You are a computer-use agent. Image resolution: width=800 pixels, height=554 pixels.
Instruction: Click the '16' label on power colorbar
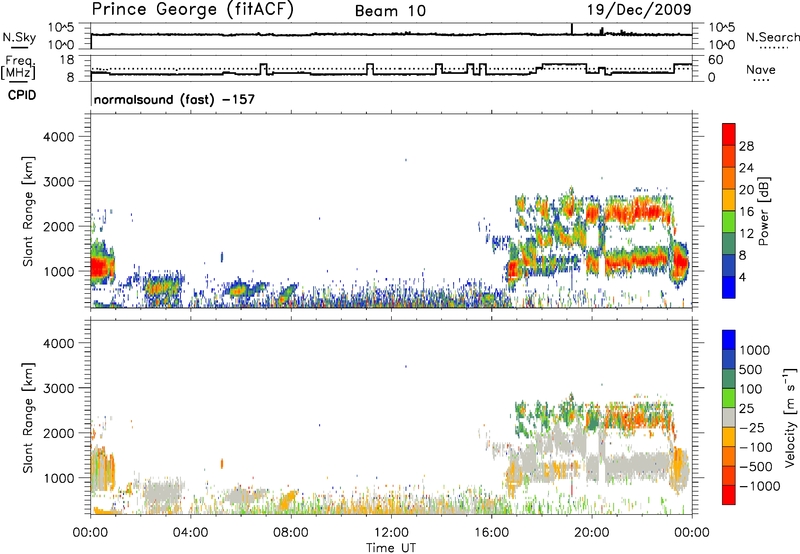[746, 212]
